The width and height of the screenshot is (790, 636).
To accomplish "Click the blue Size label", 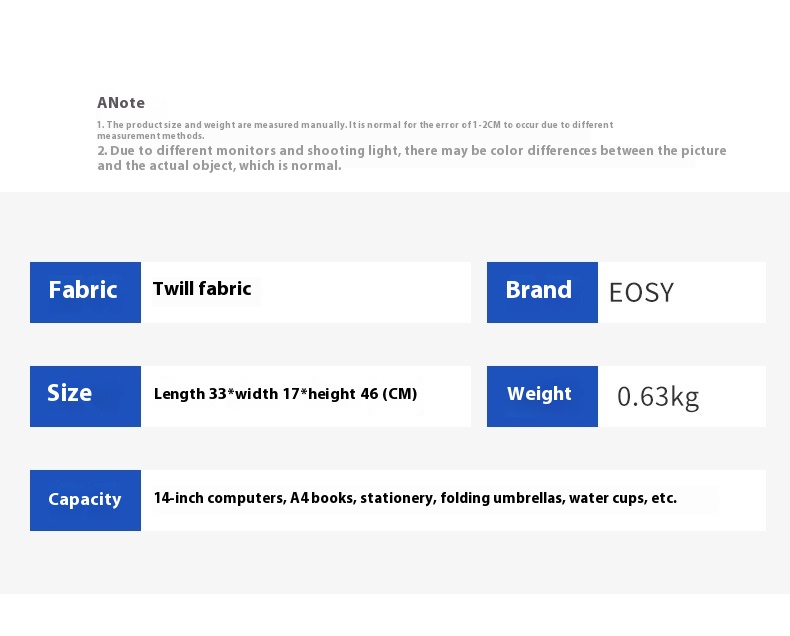I will pyautogui.click(x=85, y=396).
